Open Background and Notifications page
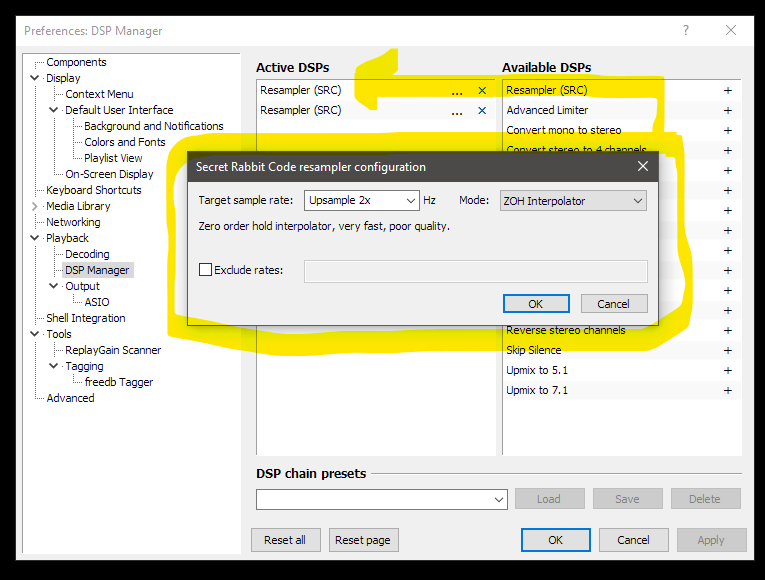The height and width of the screenshot is (580, 765). [154, 126]
